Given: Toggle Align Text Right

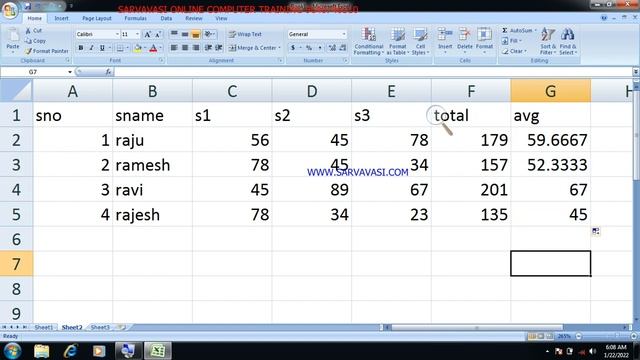Looking at the screenshot, I should 196,48.
